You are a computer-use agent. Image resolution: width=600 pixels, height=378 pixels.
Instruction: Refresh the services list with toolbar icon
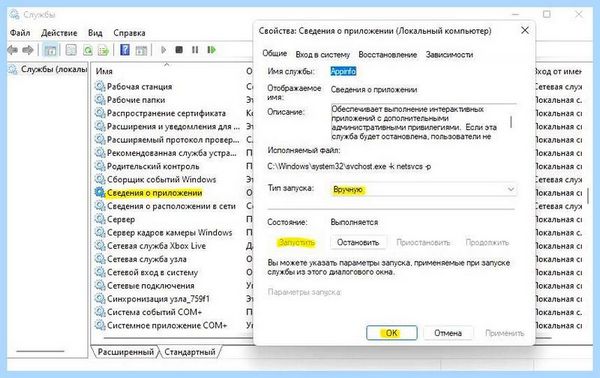[88, 50]
